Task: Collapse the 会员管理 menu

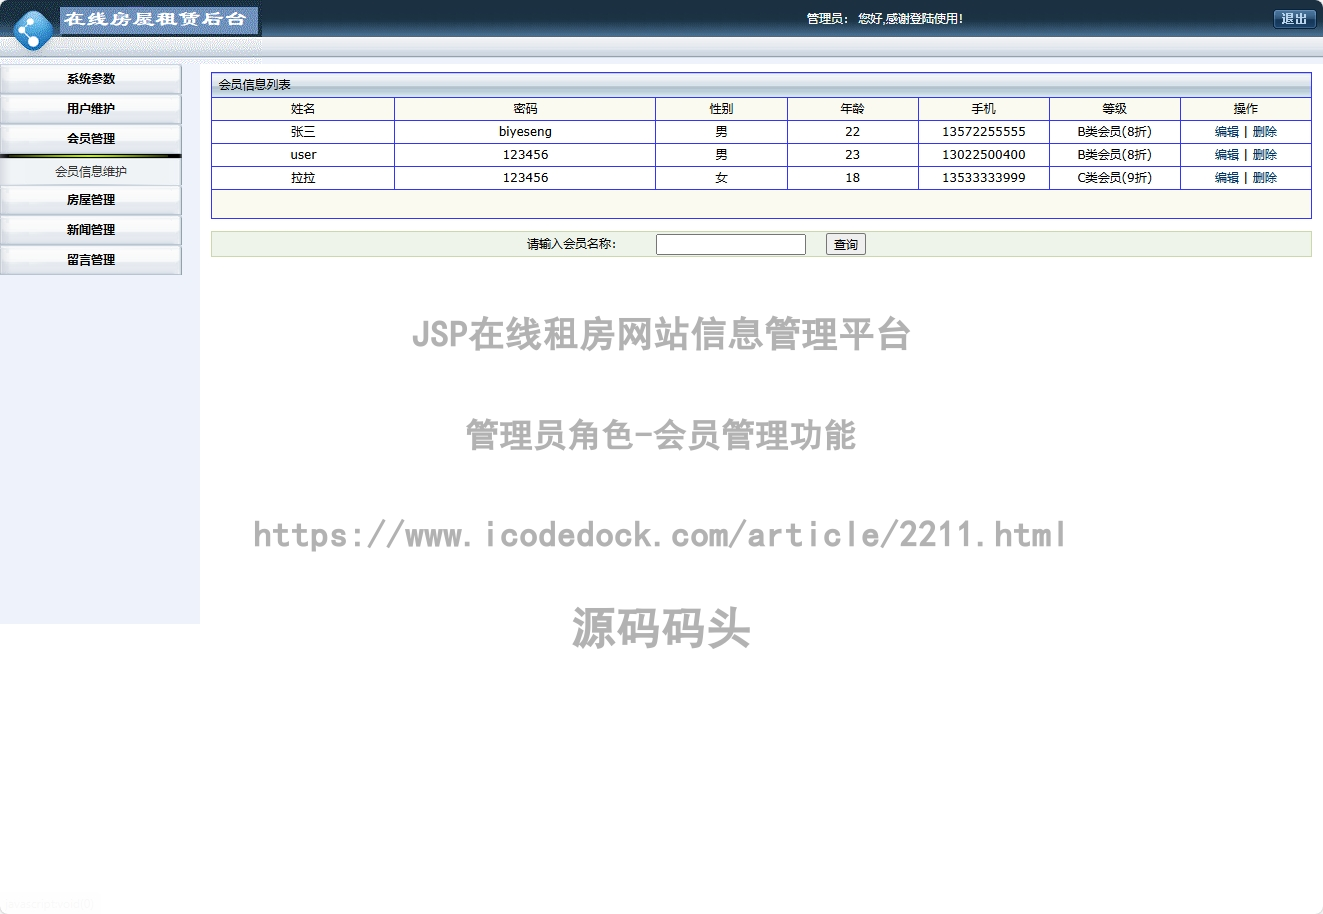Action: coord(91,139)
